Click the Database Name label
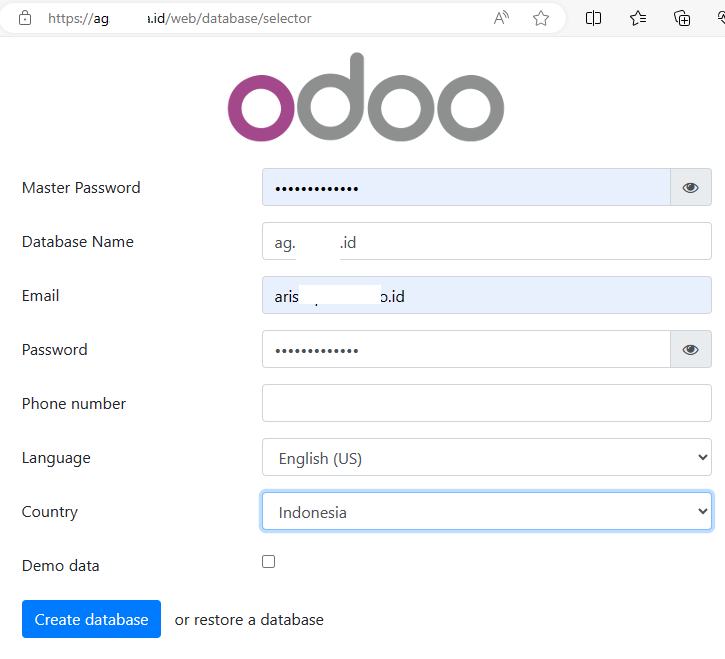This screenshot has width=725, height=659. click(x=78, y=242)
